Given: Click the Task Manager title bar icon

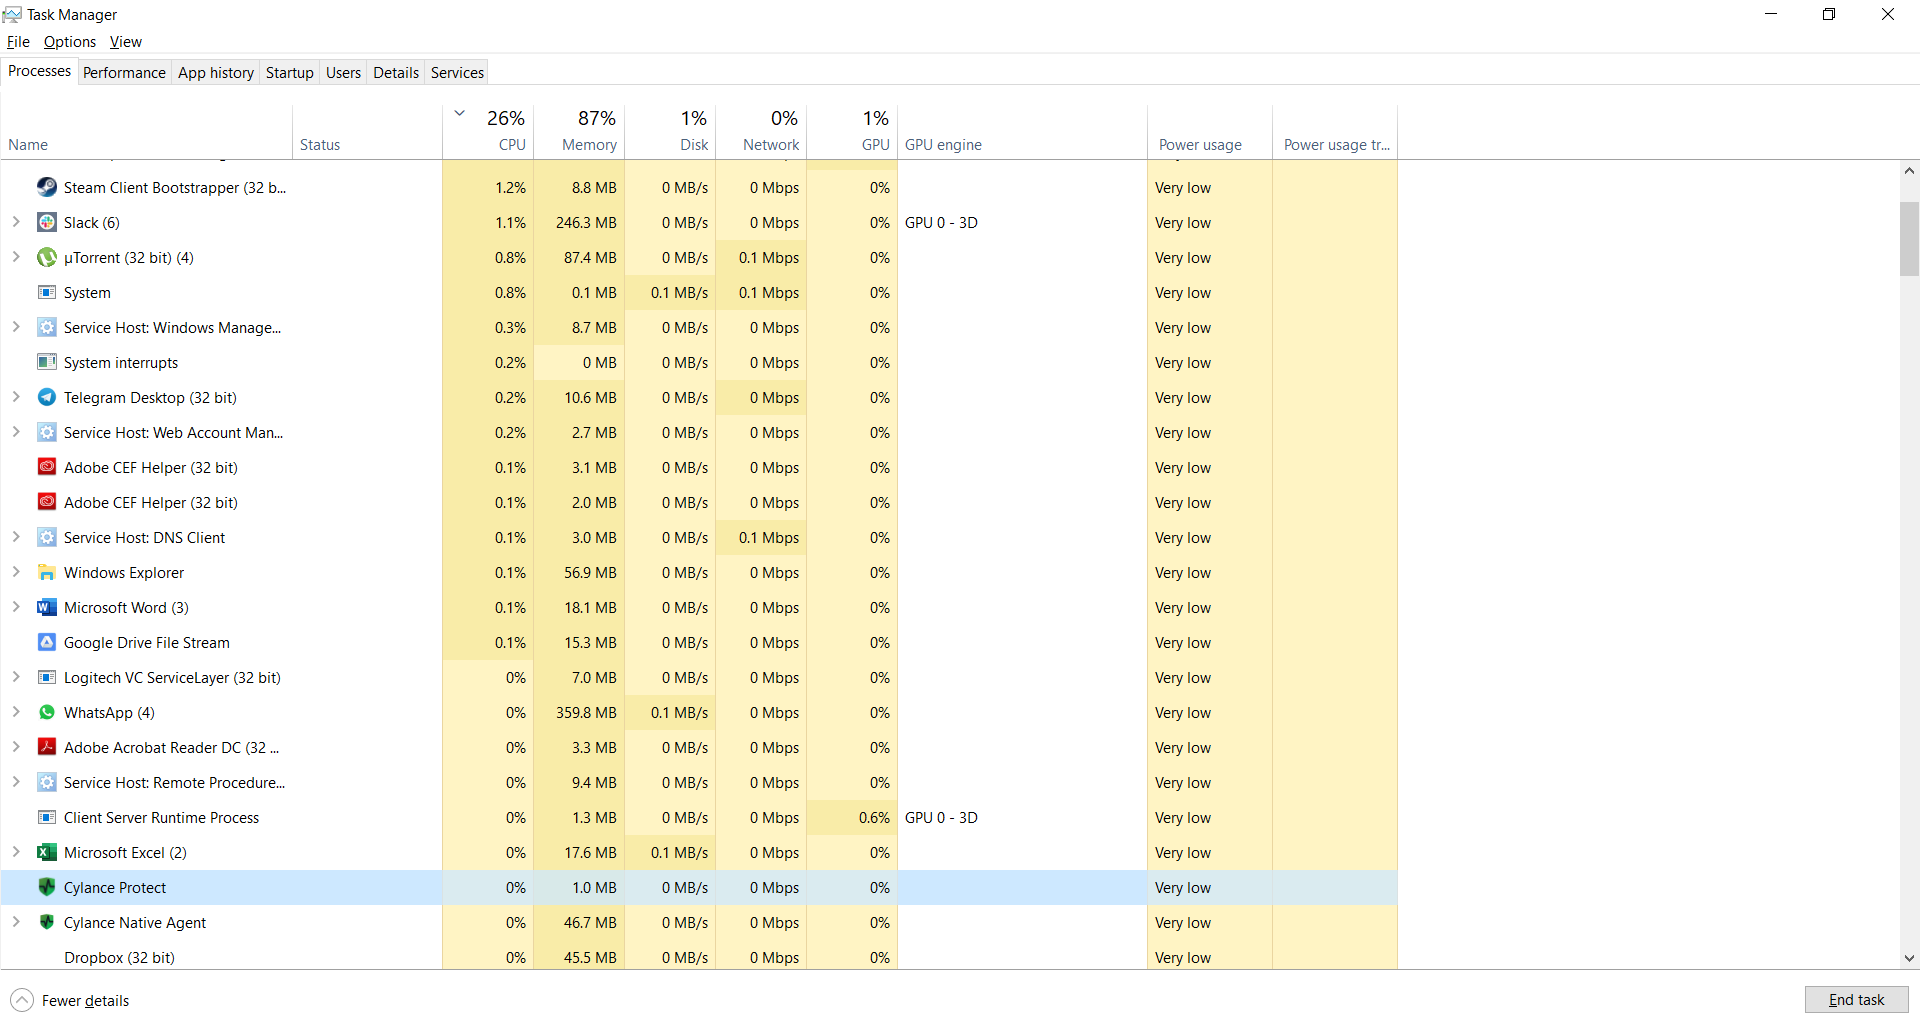Looking at the screenshot, I should (x=12, y=14).
